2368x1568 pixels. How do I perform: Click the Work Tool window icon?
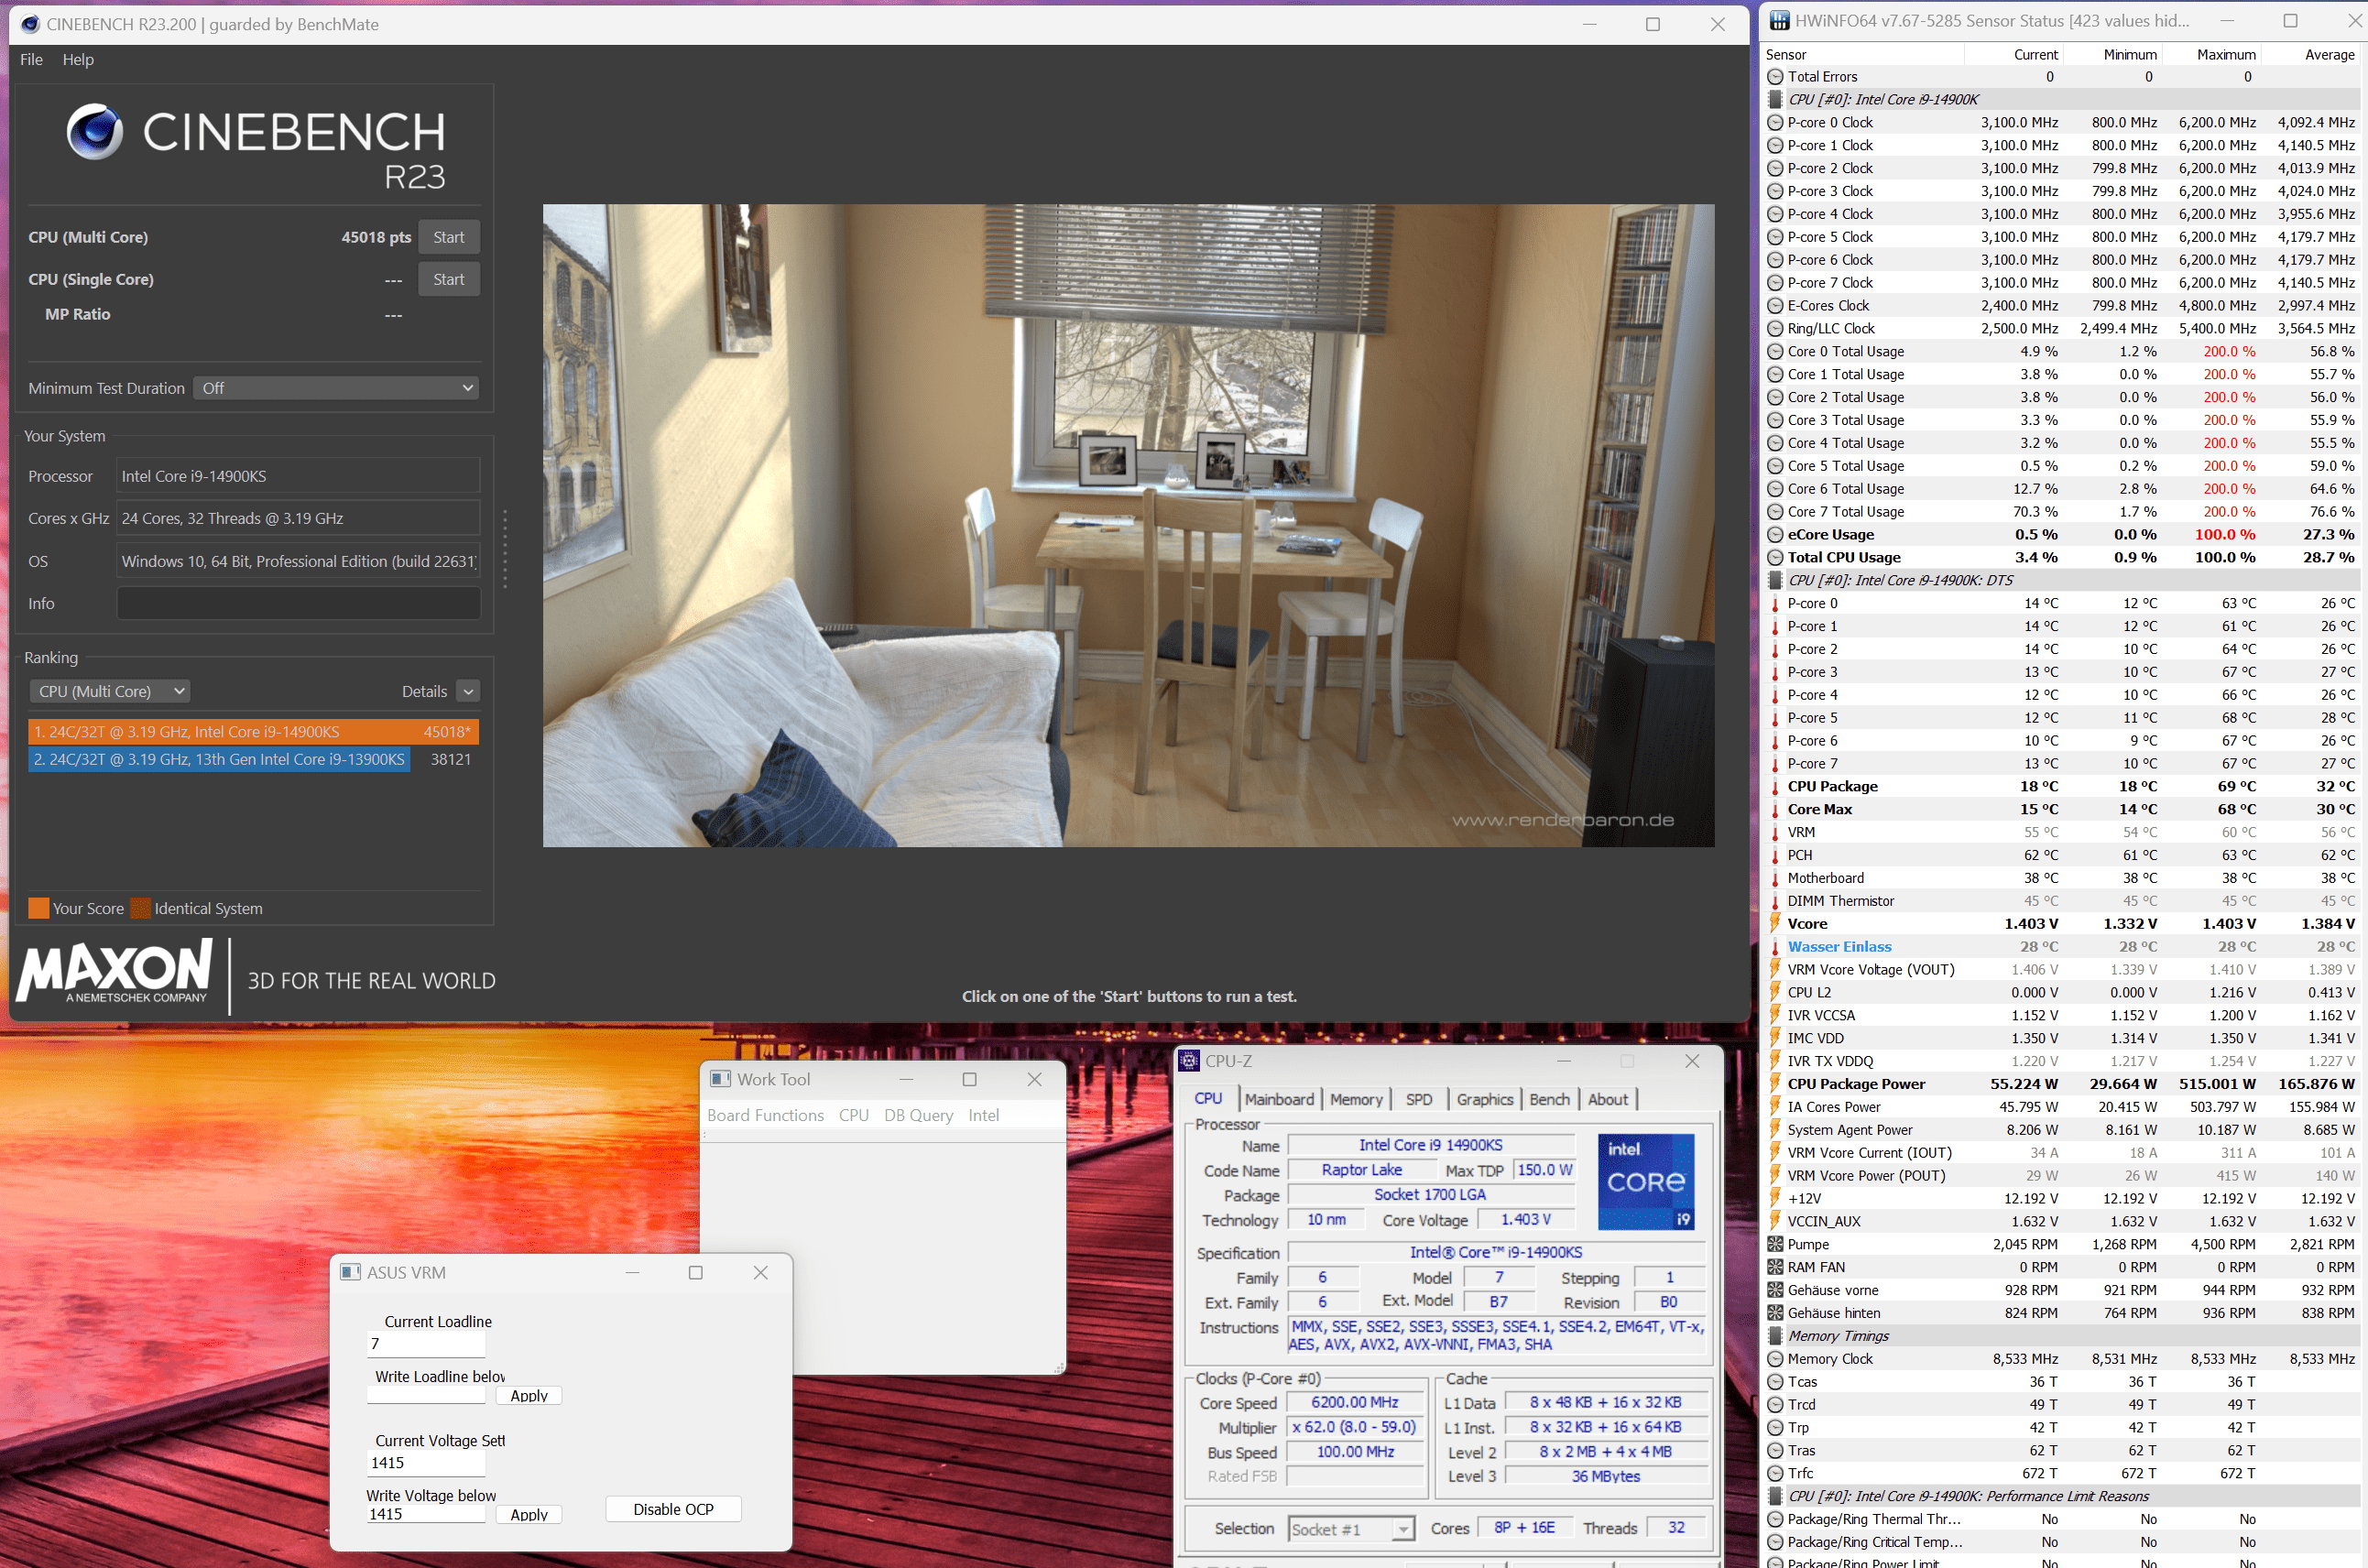pos(720,1079)
